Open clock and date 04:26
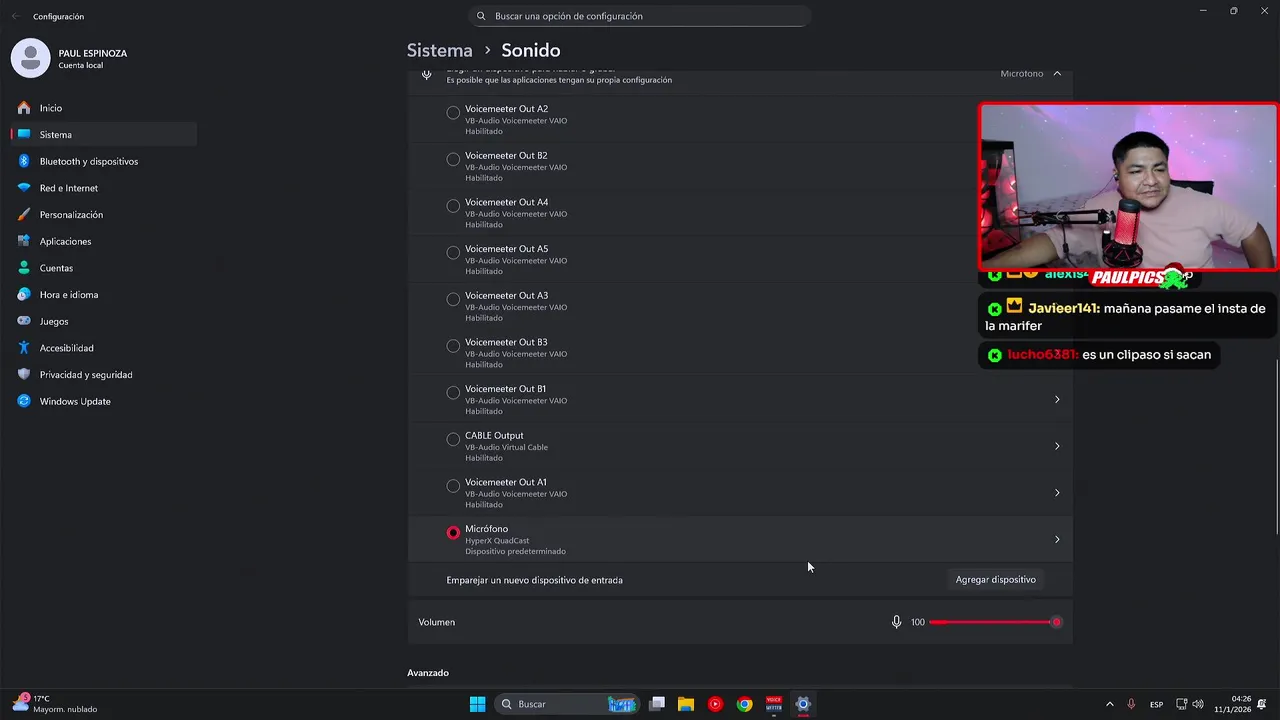Image resolution: width=1280 pixels, height=720 pixels. 1233,704
